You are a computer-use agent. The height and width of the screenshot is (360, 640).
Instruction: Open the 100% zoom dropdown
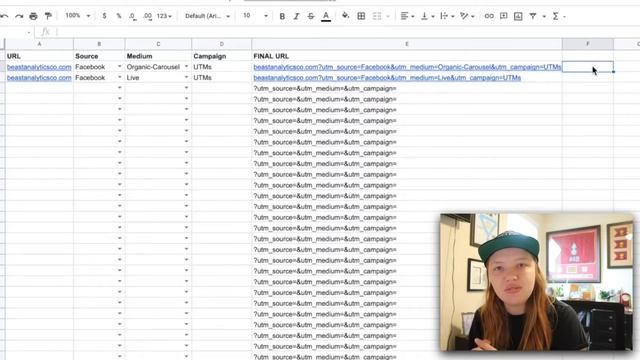[x=78, y=16]
